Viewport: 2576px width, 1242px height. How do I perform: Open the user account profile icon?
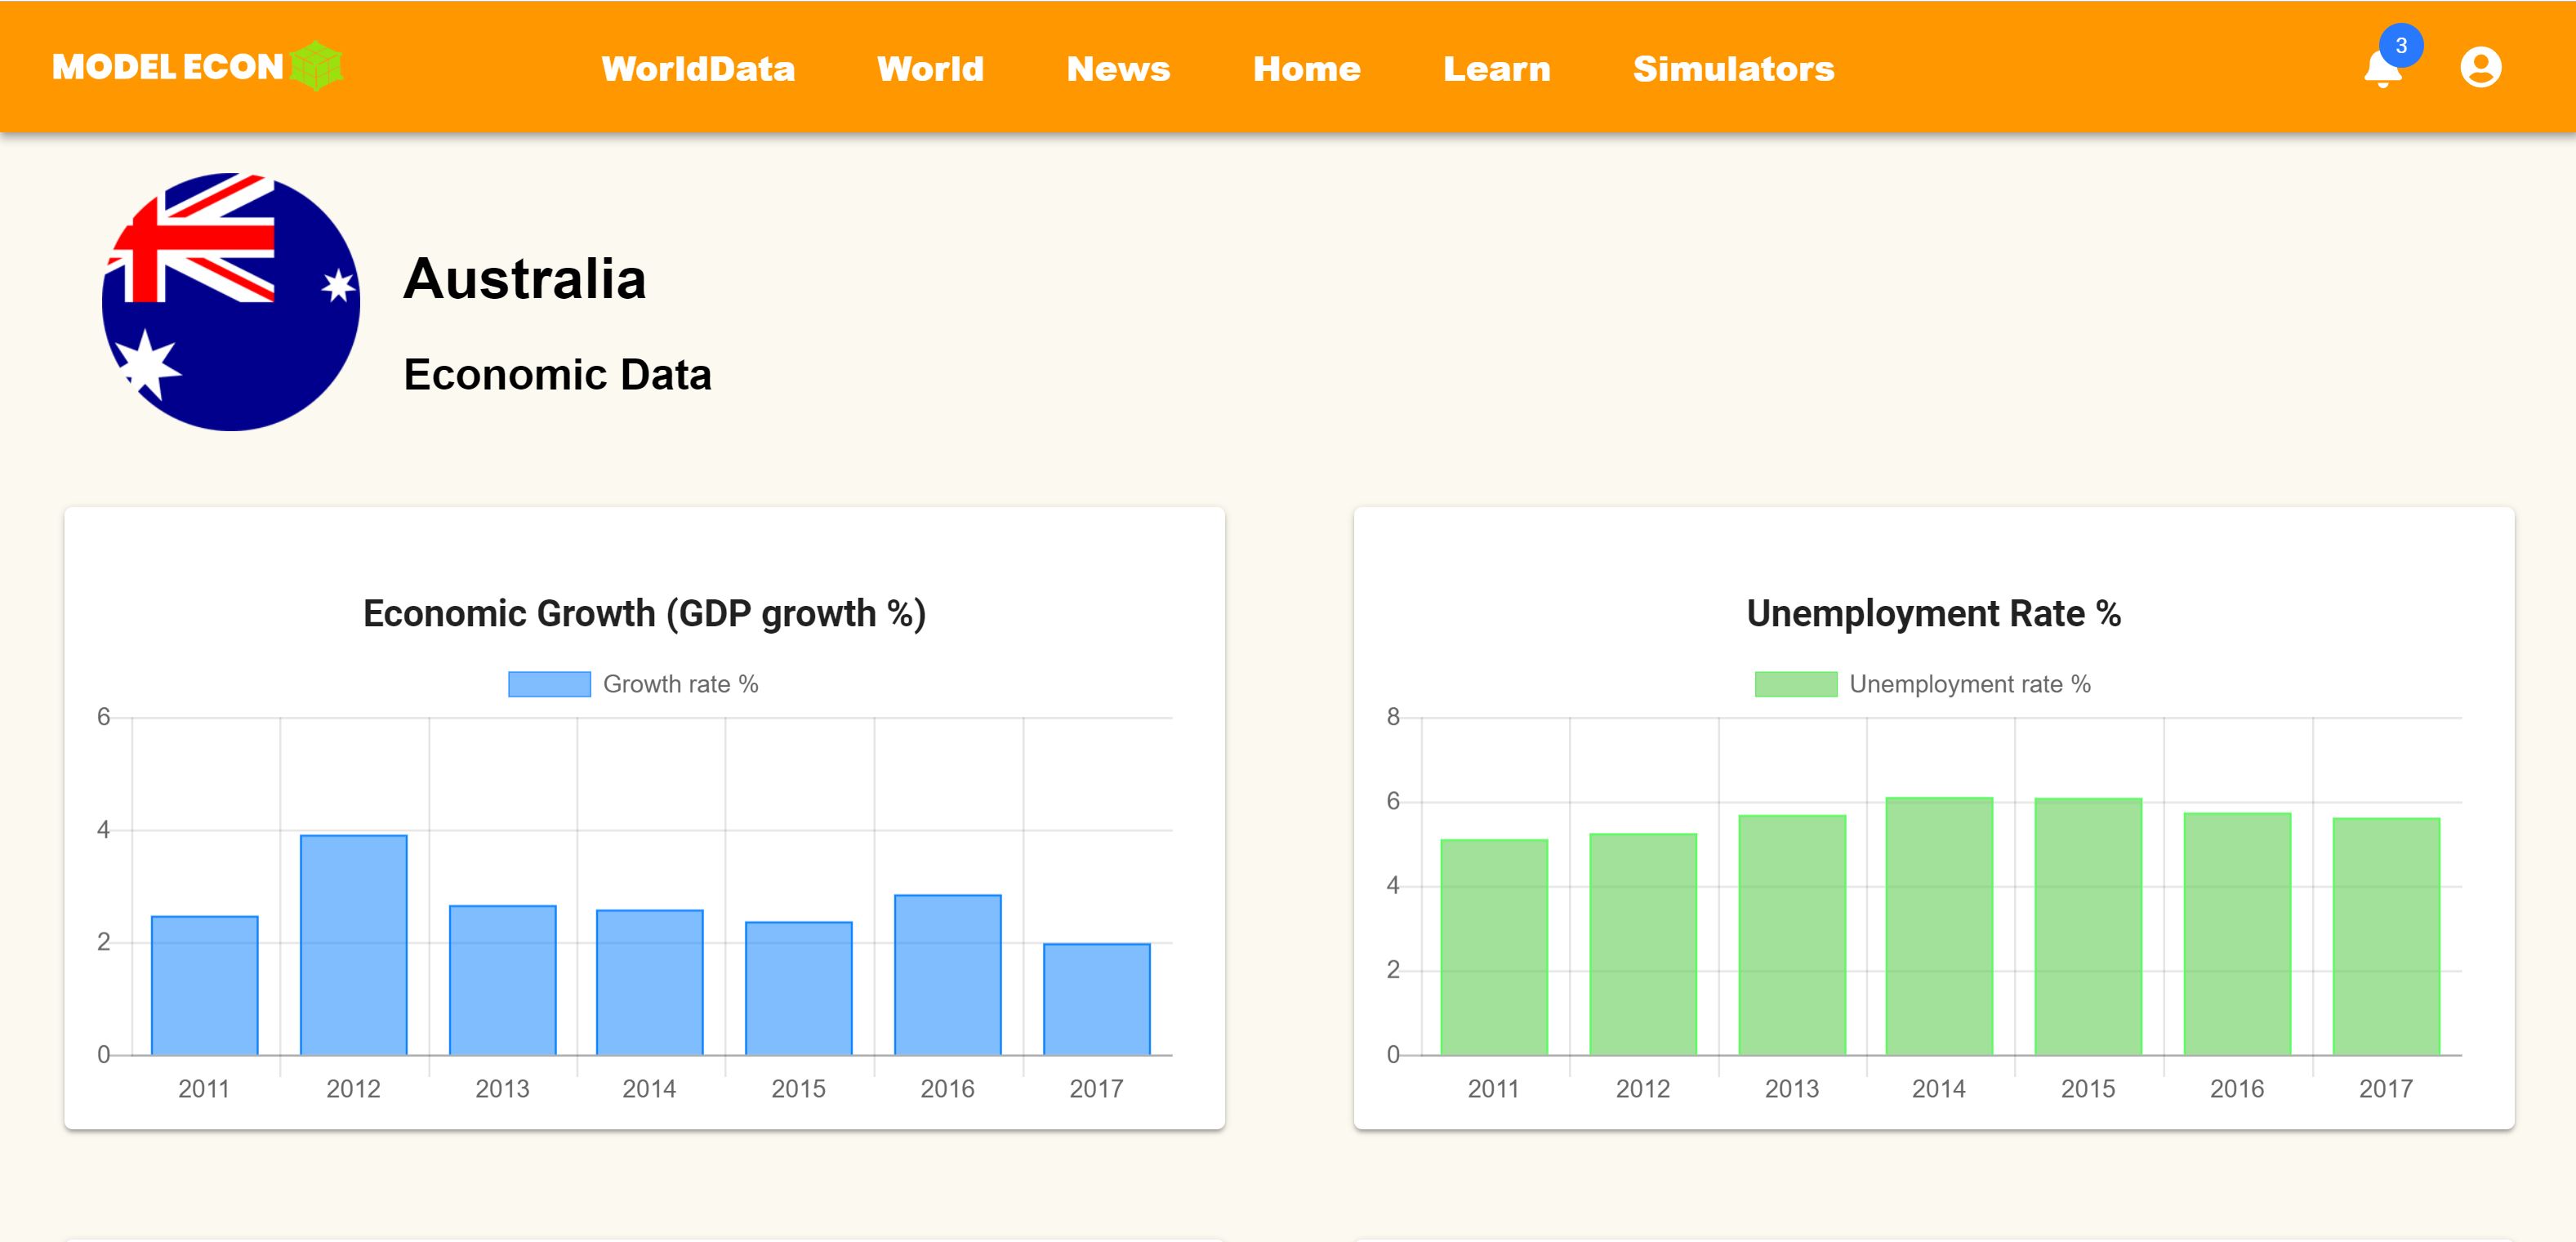(2480, 68)
